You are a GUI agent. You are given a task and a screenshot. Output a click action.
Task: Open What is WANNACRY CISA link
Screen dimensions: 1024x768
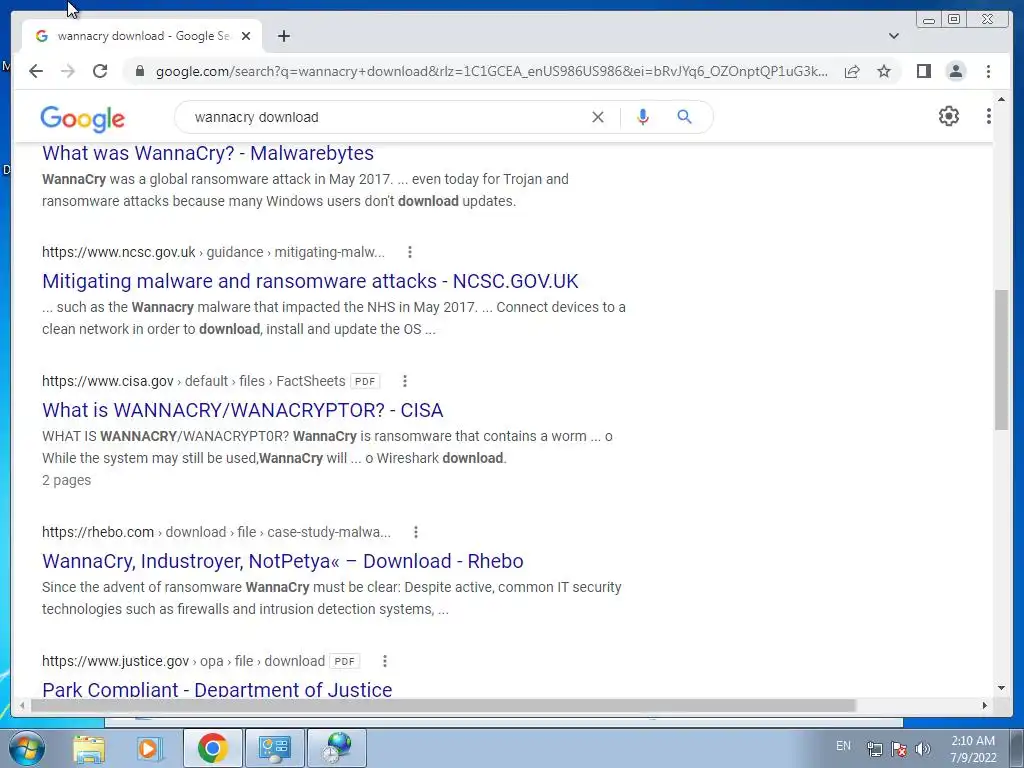[x=242, y=410]
